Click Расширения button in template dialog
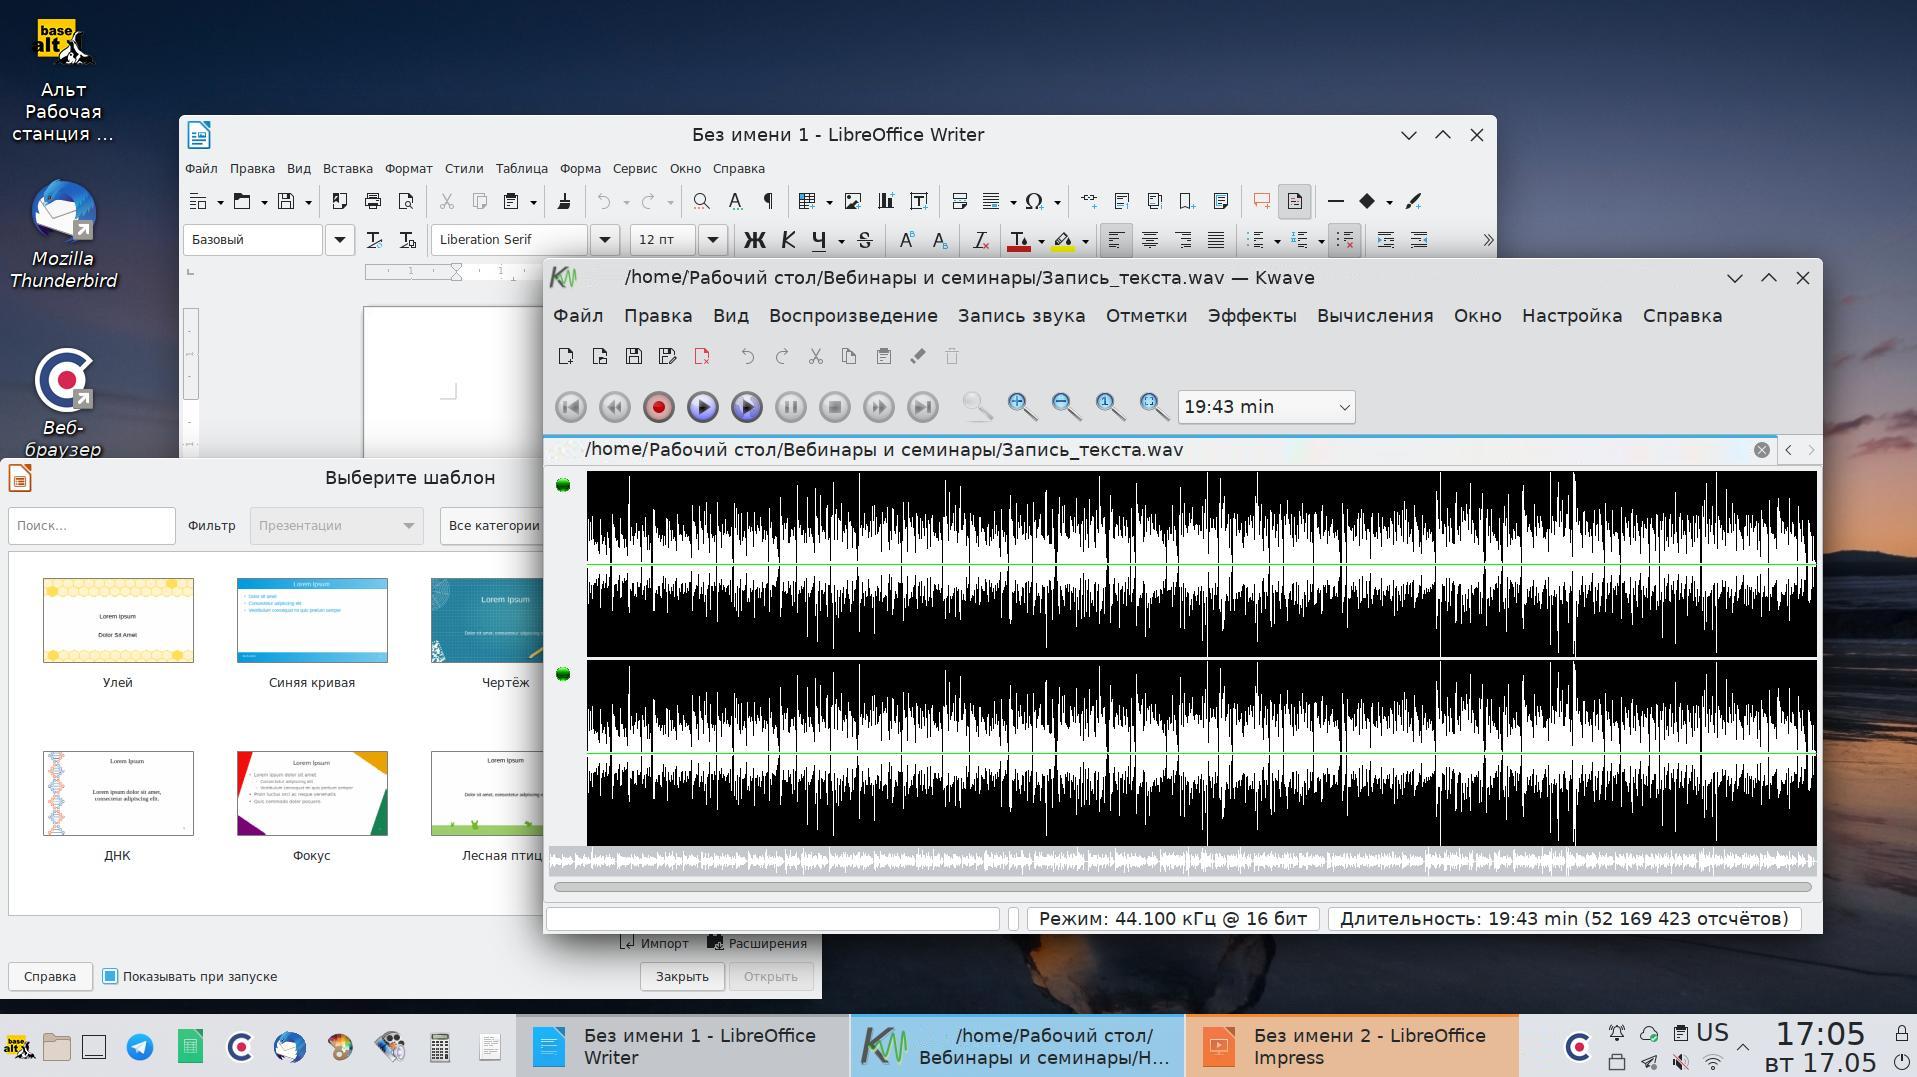This screenshot has height=1077, width=1917. click(x=757, y=943)
